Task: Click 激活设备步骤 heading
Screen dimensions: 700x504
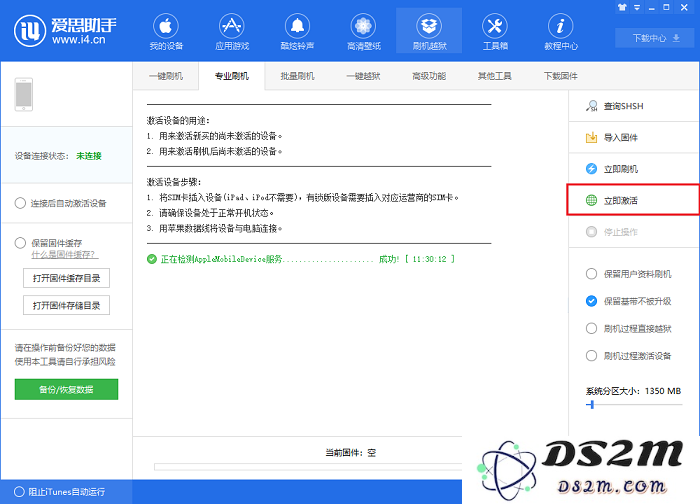Action: coord(174,182)
